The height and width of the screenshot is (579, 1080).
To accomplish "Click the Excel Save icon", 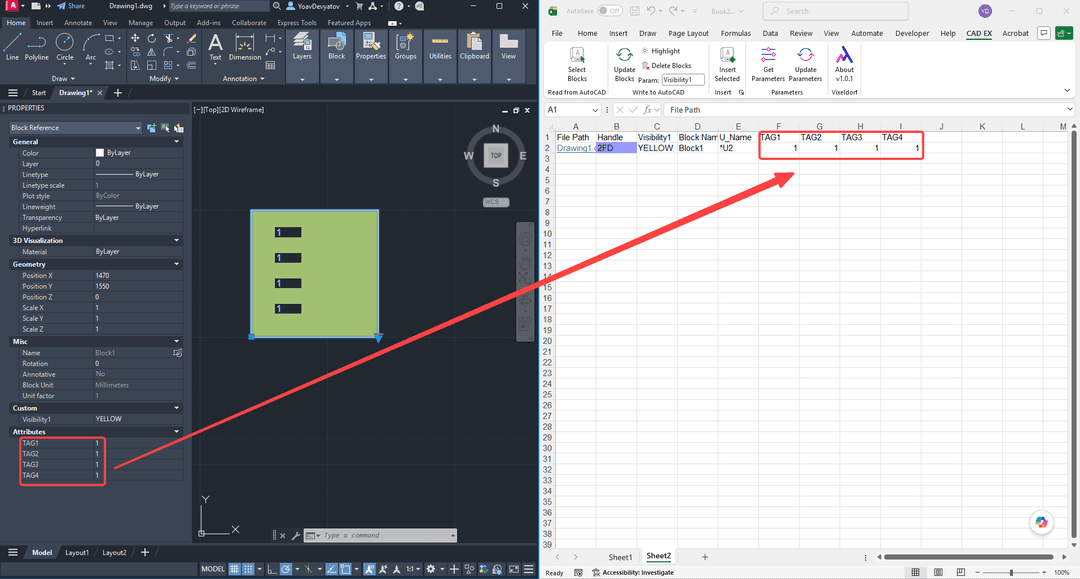I will coord(634,11).
